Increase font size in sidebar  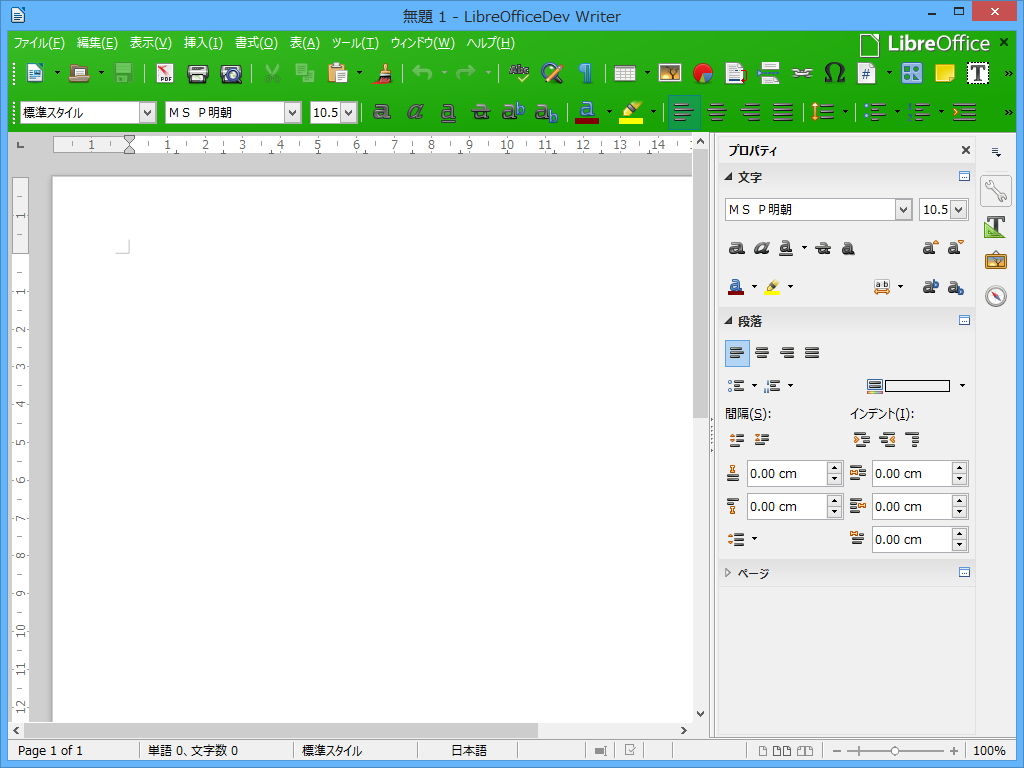point(930,248)
